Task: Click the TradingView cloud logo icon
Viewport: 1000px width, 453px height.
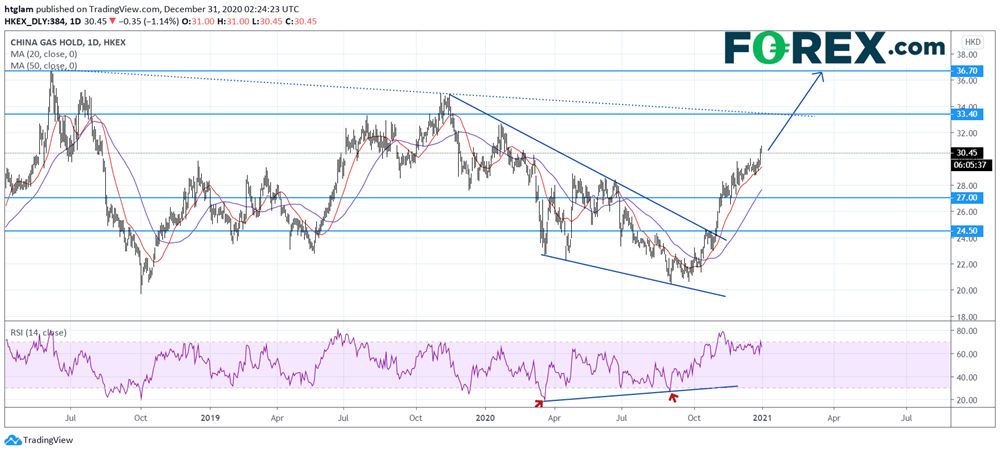Action: click(12, 440)
